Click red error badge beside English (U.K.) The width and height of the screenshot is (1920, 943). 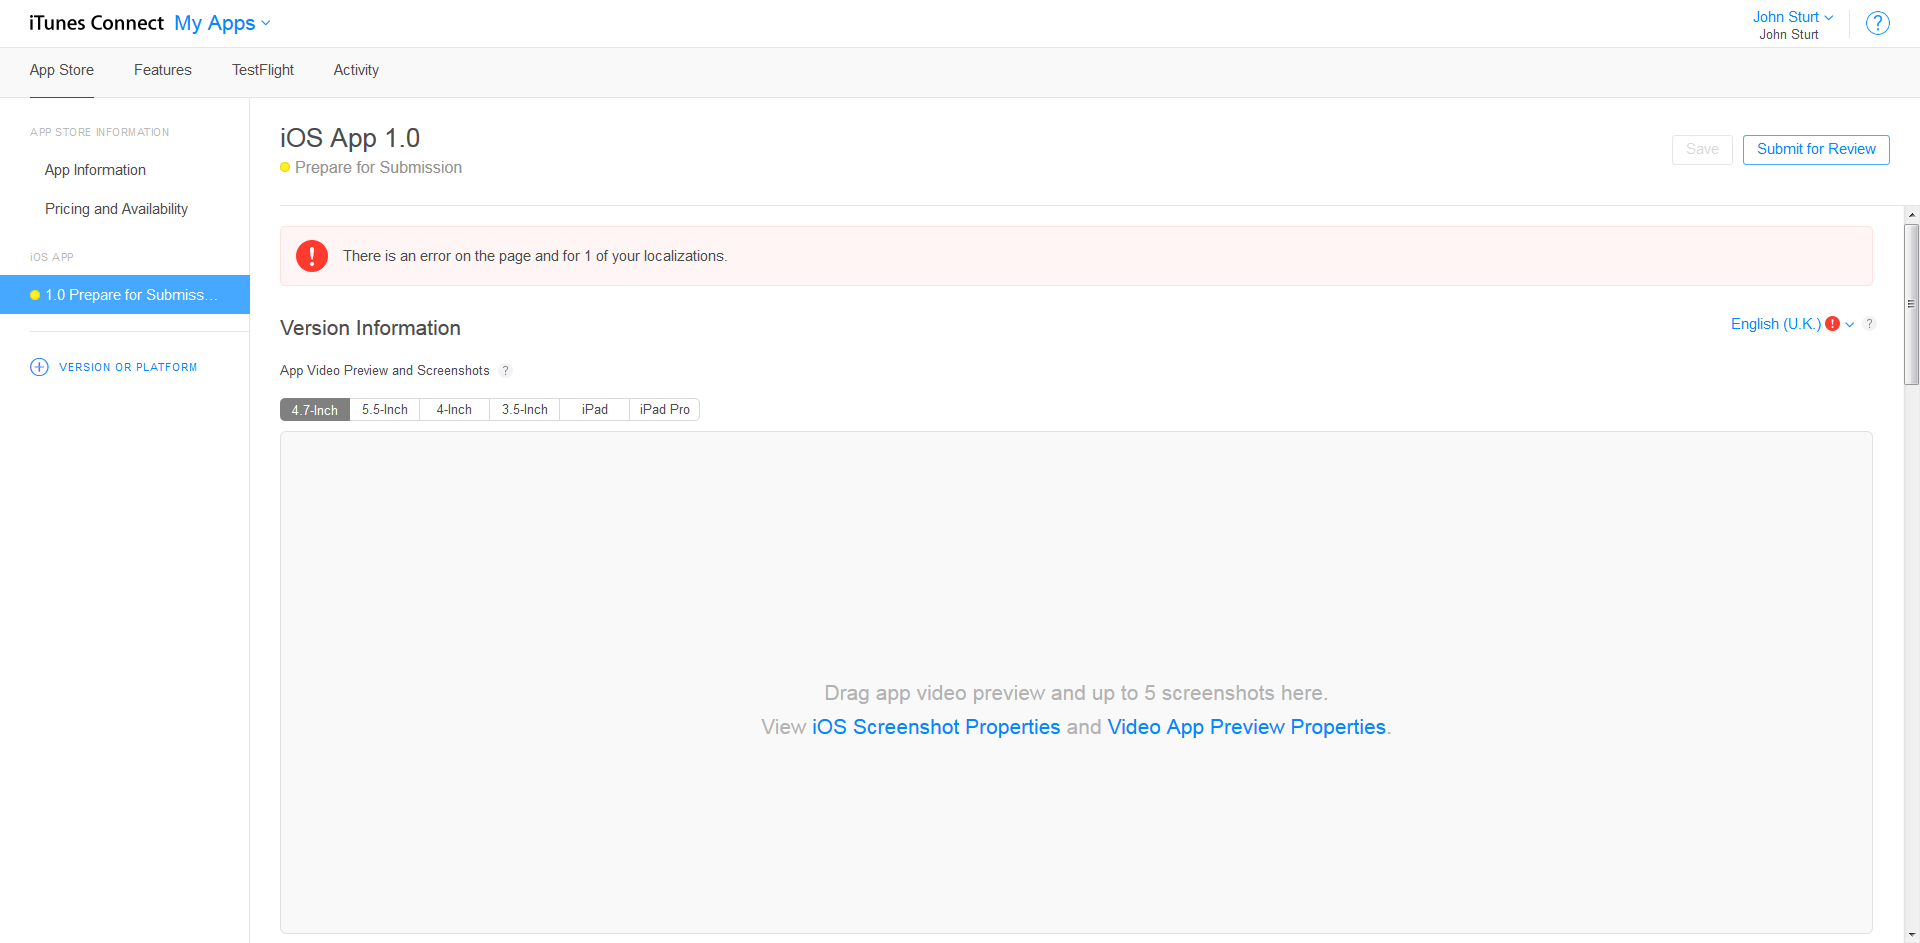pyautogui.click(x=1832, y=324)
